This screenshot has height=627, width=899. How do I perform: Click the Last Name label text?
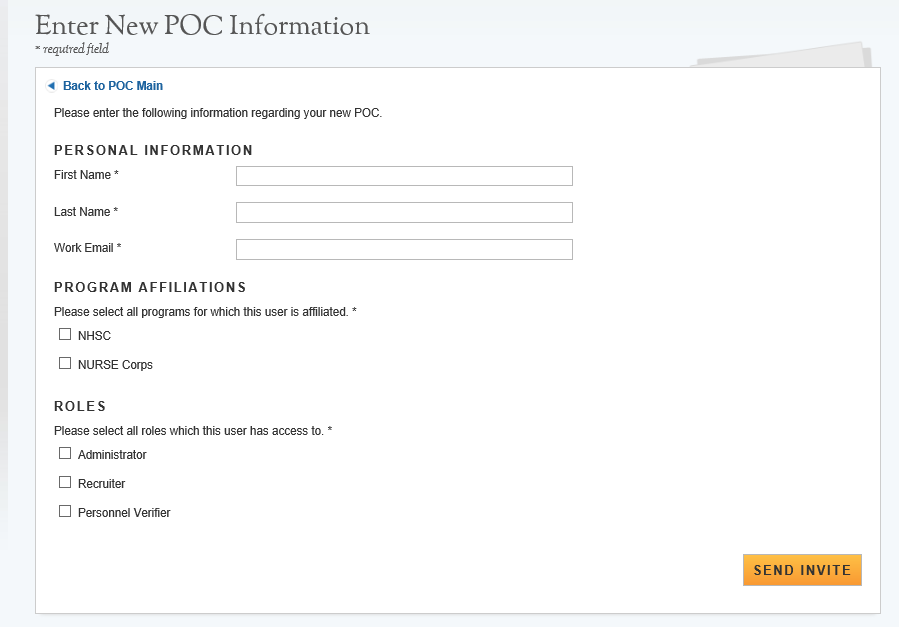(x=86, y=212)
